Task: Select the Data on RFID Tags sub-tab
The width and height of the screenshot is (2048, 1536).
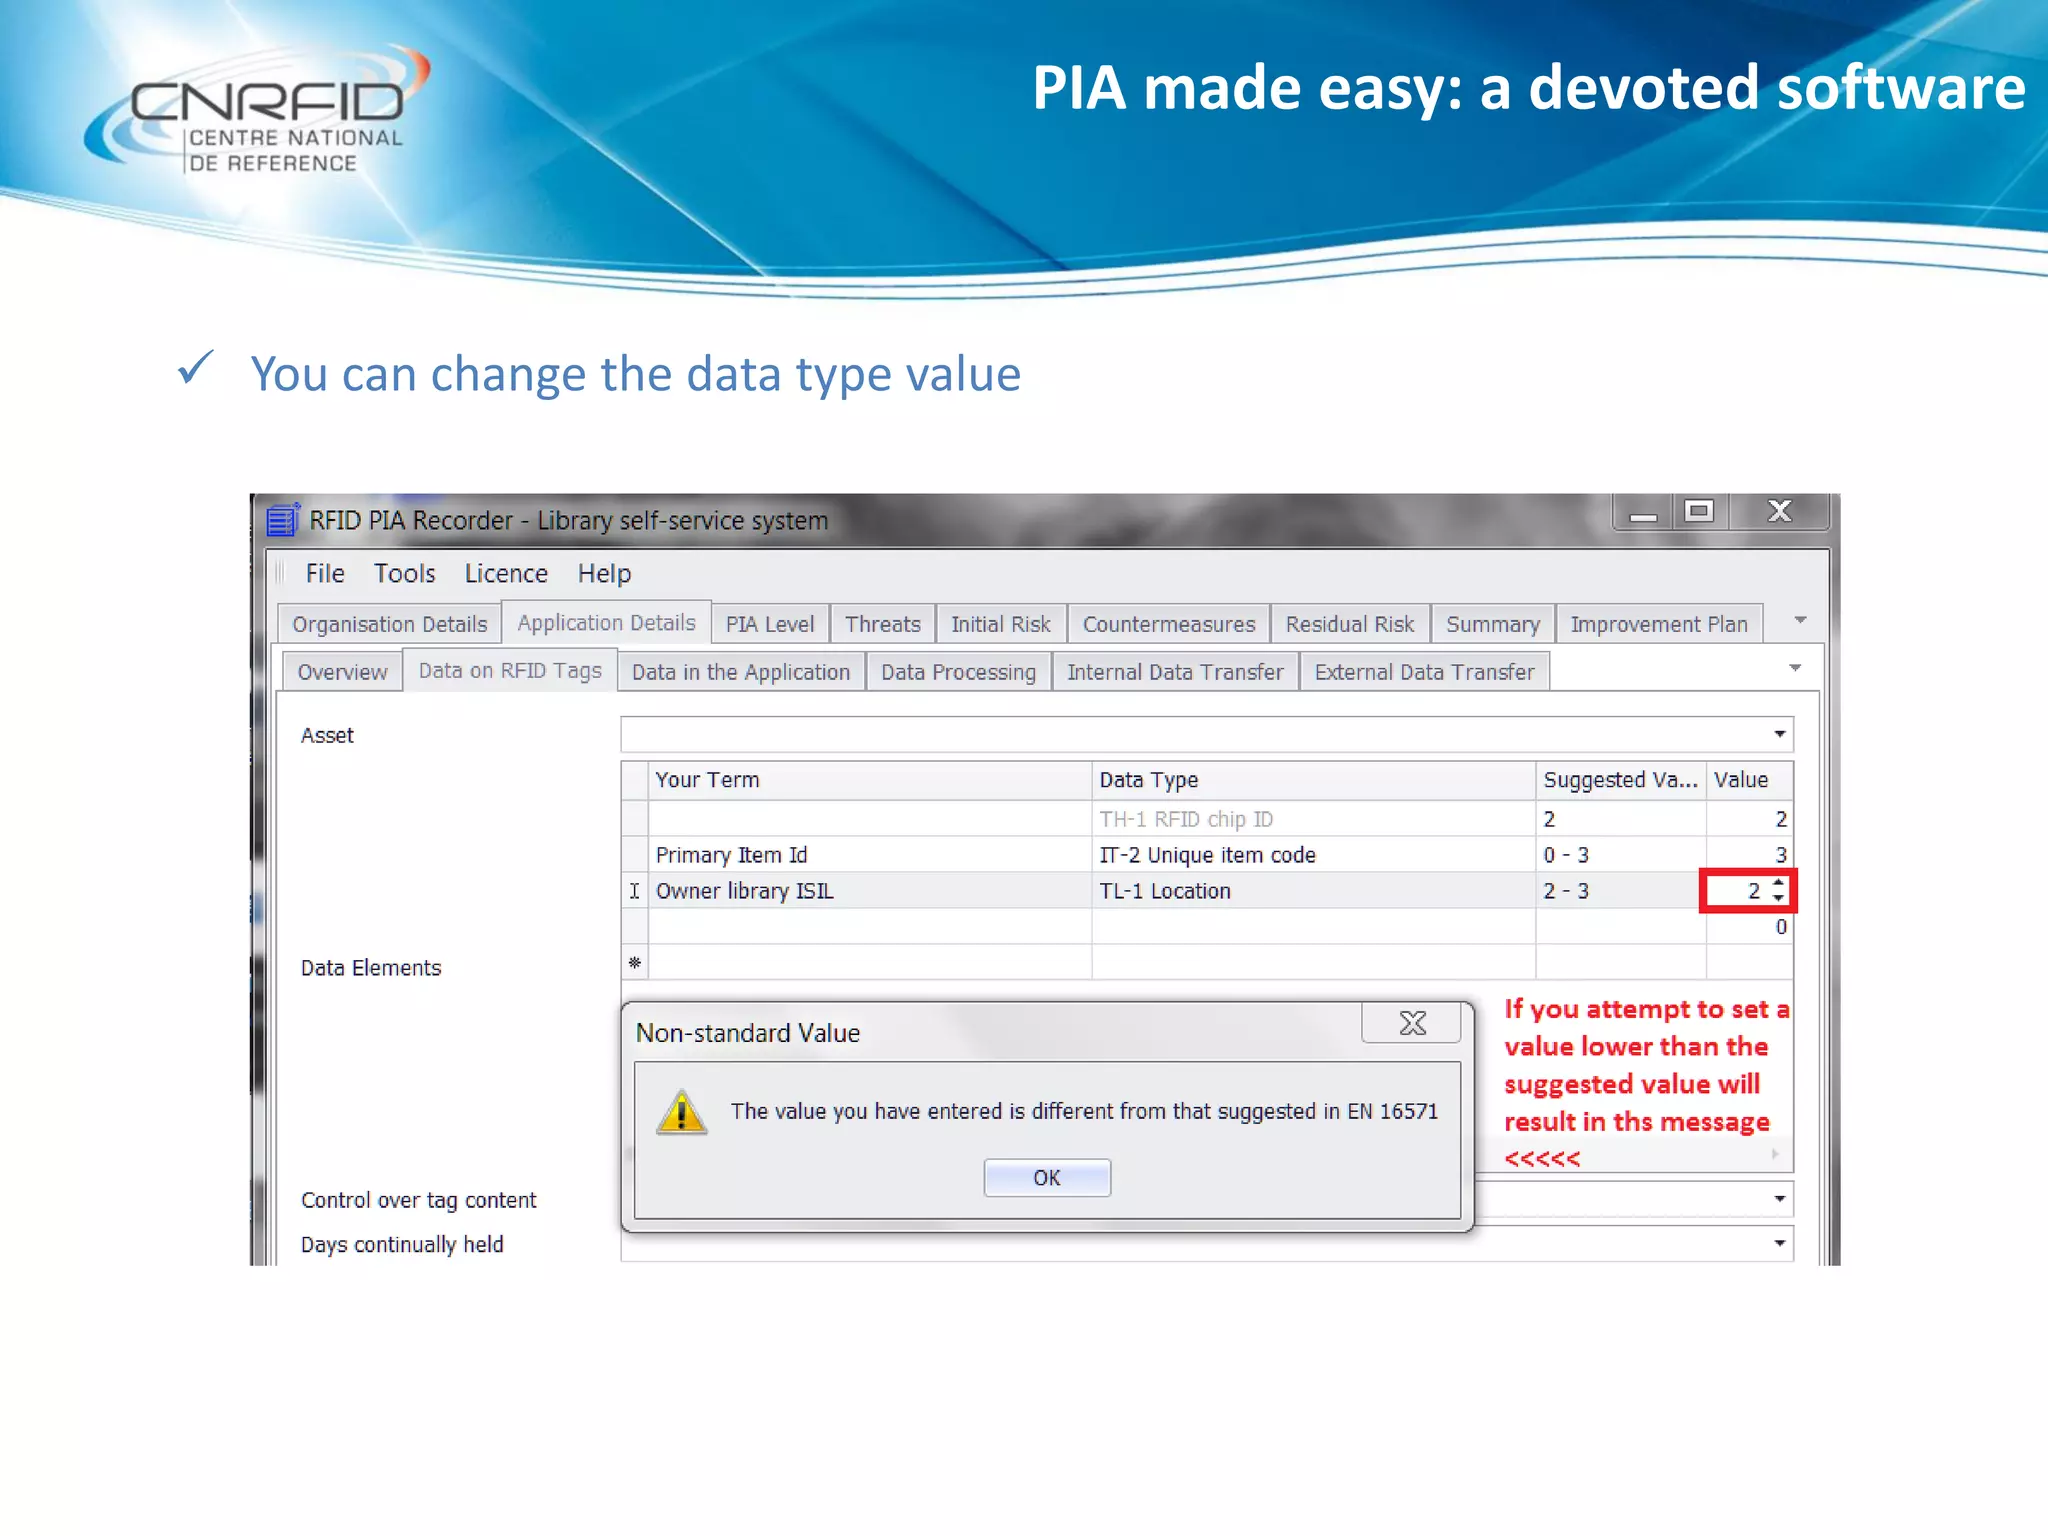Action: (x=510, y=670)
